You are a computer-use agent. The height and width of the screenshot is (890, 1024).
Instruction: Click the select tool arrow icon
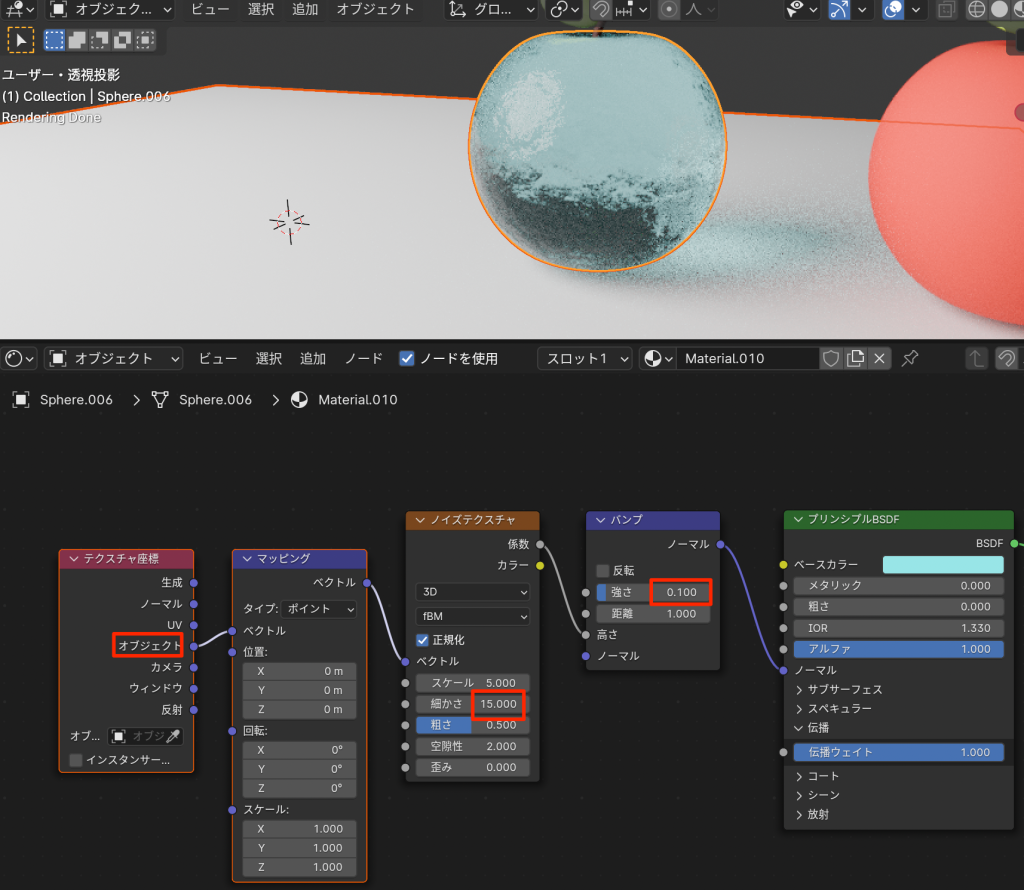pos(21,41)
